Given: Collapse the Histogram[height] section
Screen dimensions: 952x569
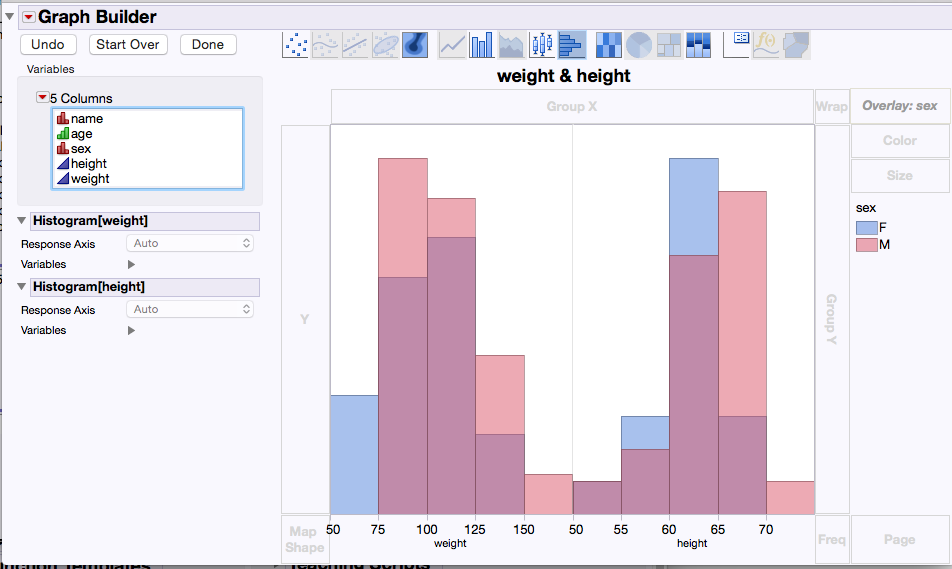Looking at the screenshot, I should 22,286.
